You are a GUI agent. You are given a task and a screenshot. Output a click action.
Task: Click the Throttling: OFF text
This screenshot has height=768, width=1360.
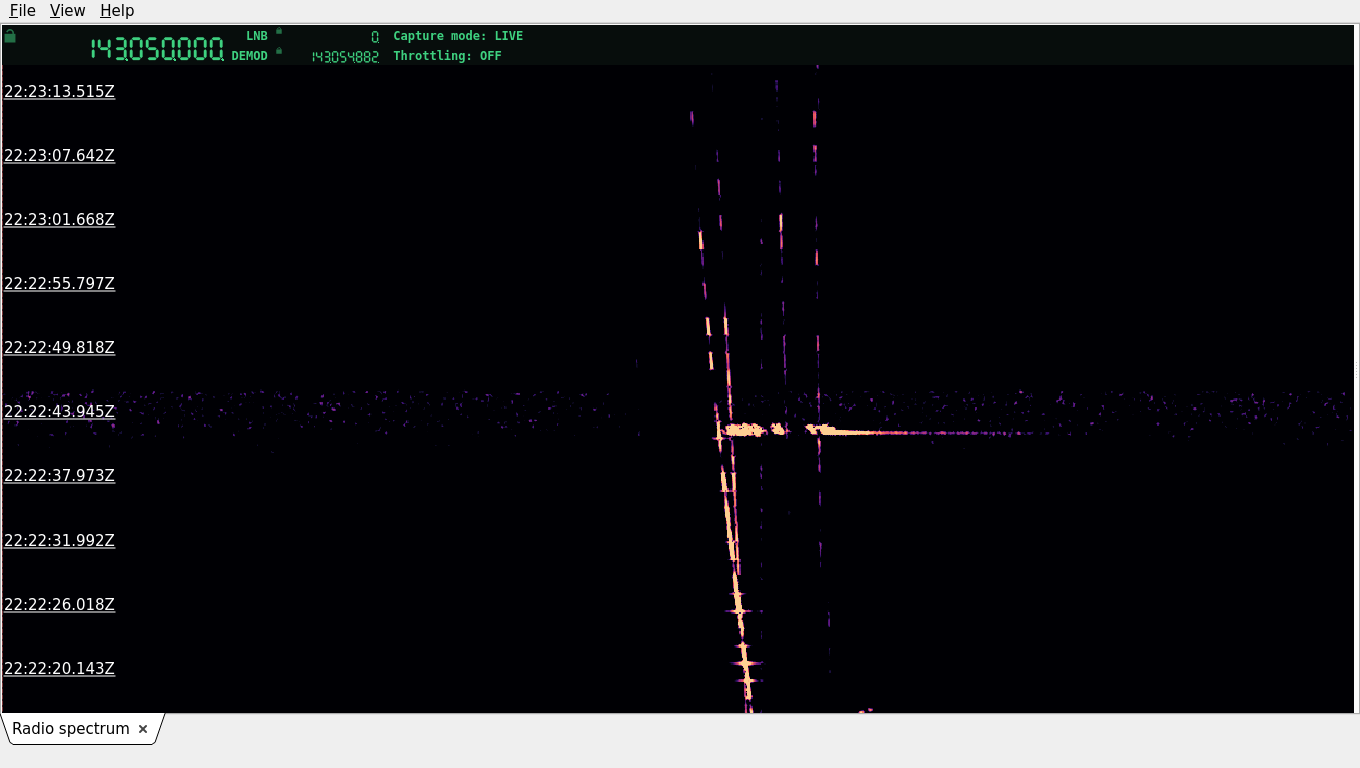click(x=447, y=56)
